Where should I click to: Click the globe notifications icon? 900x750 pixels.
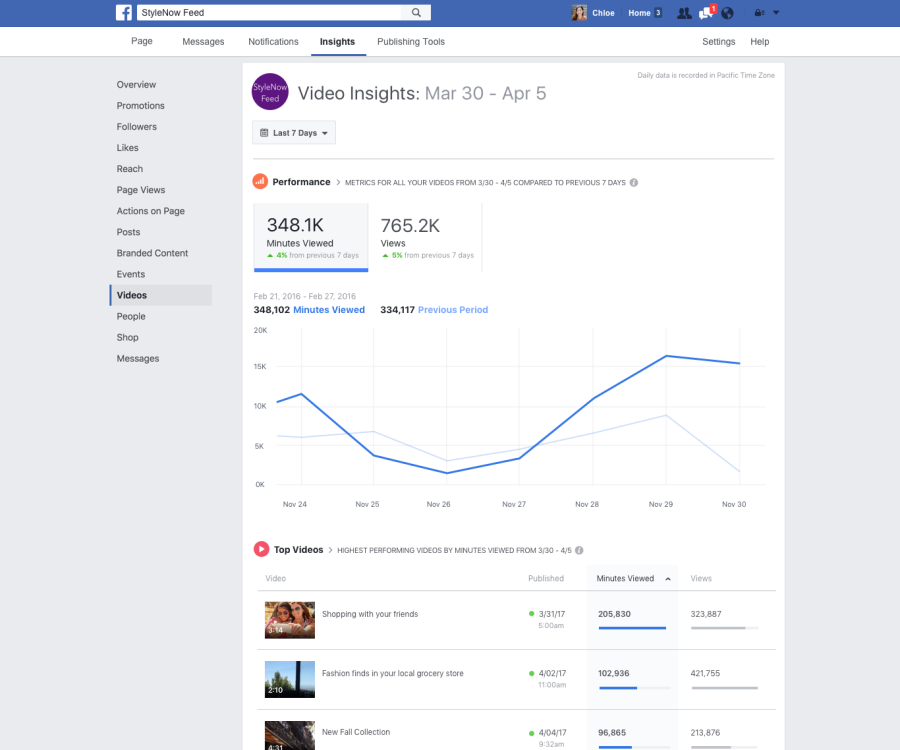click(726, 12)
